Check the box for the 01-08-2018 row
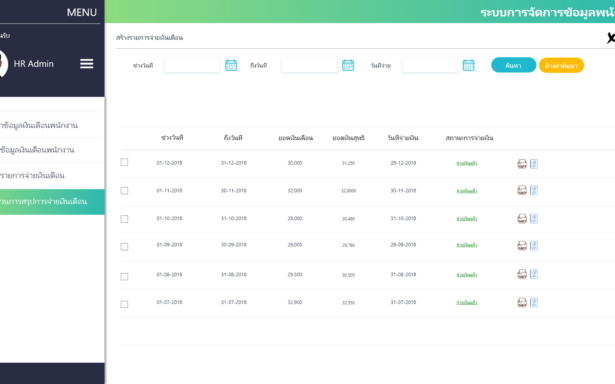The height and width of the screenshot is (384, 615). pos(124,277)
